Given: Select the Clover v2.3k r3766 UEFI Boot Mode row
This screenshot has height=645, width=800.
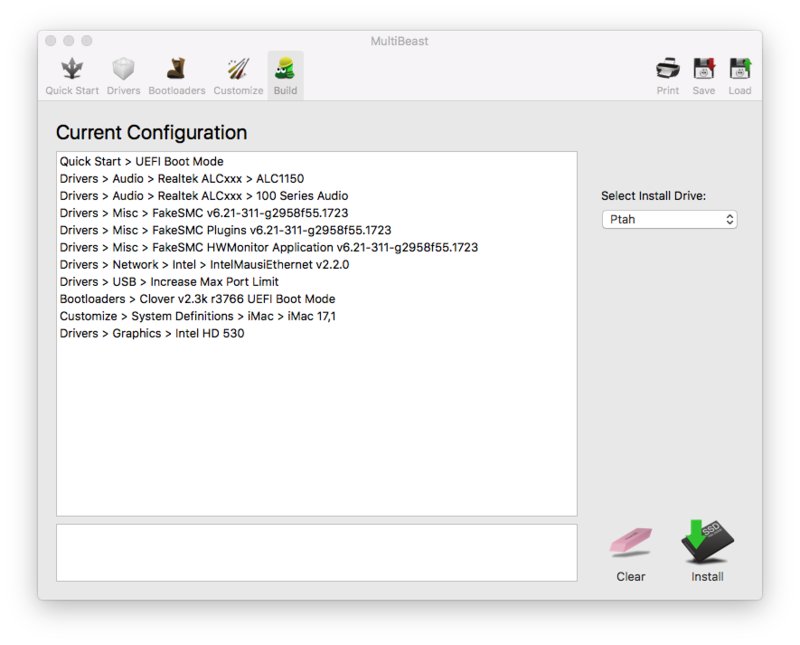Looking at the screenshot, I should 316,299.
